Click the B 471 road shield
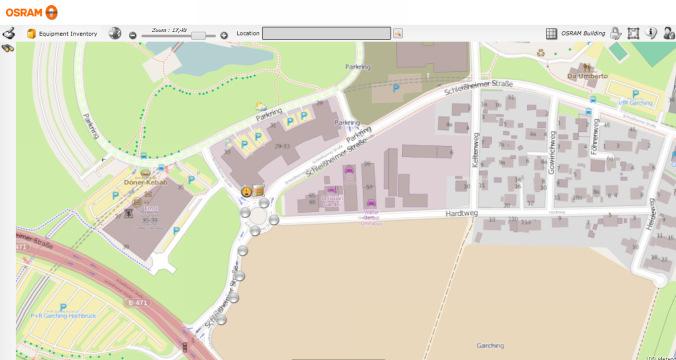Viewport: 676px width, 360px height. point(138,303)
